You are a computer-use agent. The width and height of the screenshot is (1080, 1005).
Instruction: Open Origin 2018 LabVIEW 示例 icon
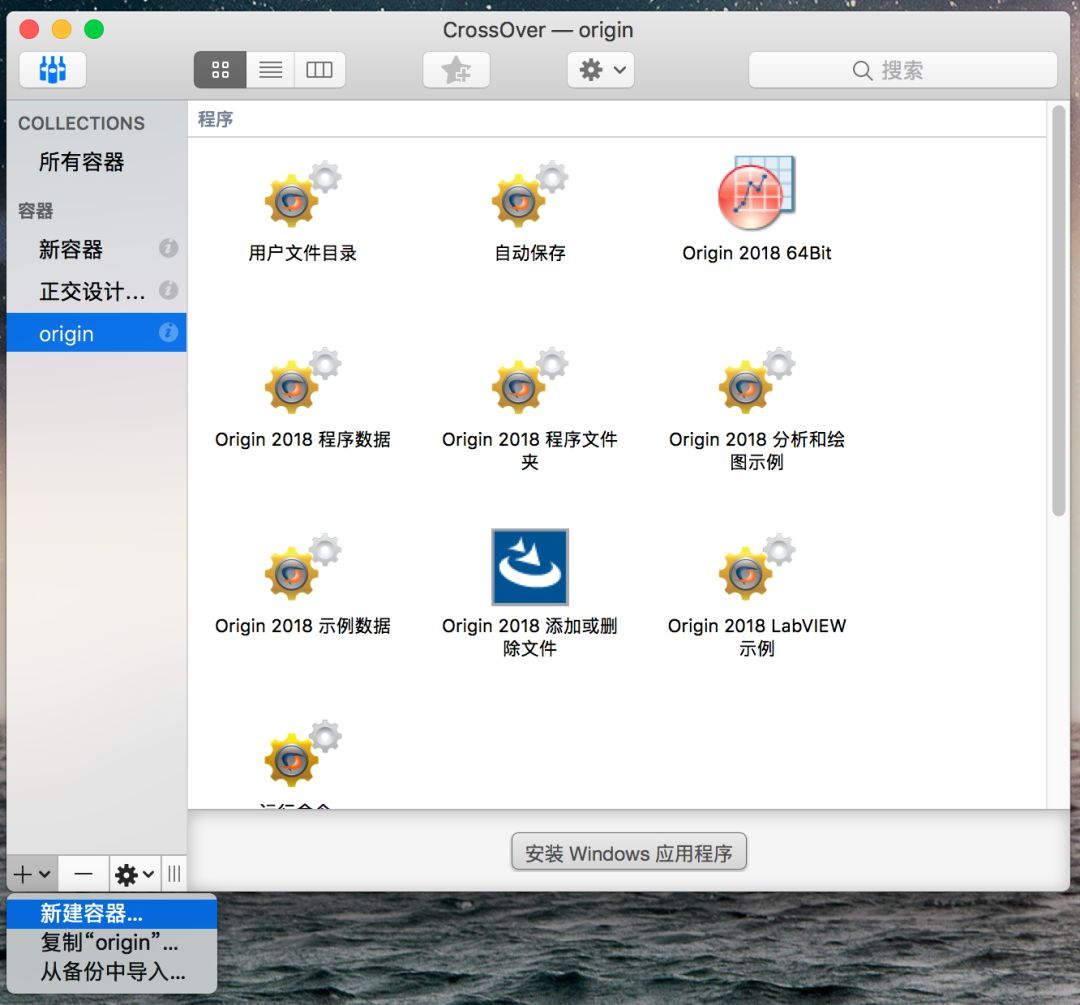[x=756, y=567]
